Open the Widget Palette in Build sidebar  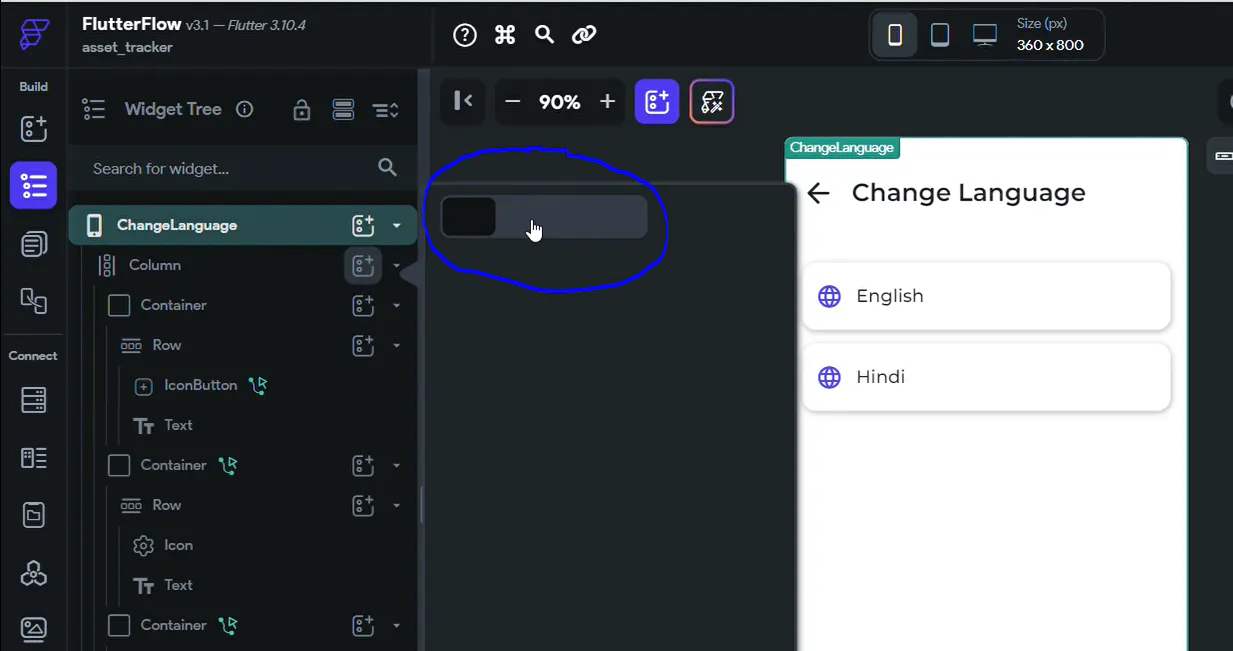[34, 128]
